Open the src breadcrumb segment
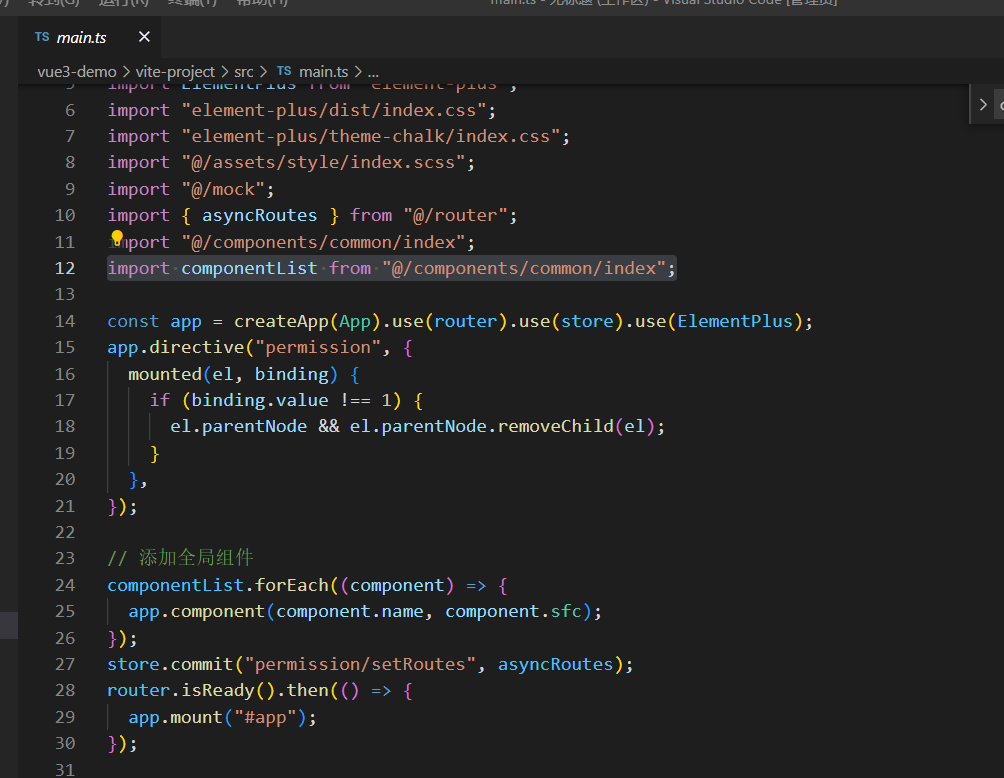The image size is (1004, 778). tap(243, 71)
